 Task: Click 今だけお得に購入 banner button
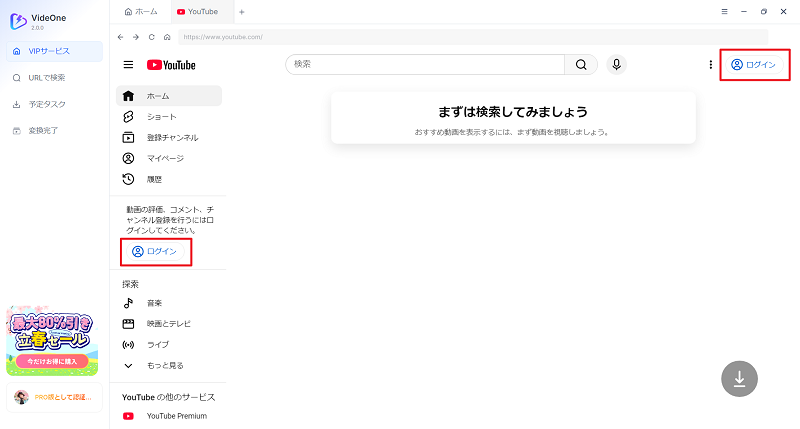(52, 361)
